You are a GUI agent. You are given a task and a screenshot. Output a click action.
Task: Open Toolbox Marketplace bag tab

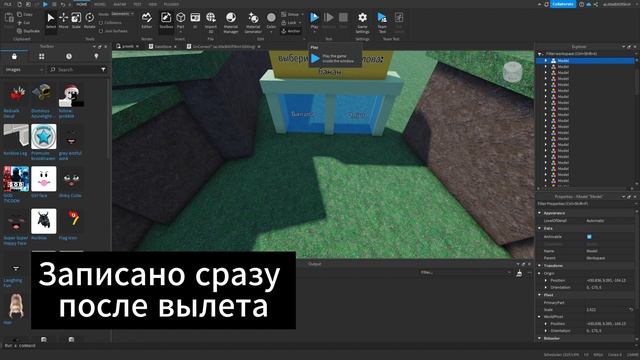click(x=14, y=56)
